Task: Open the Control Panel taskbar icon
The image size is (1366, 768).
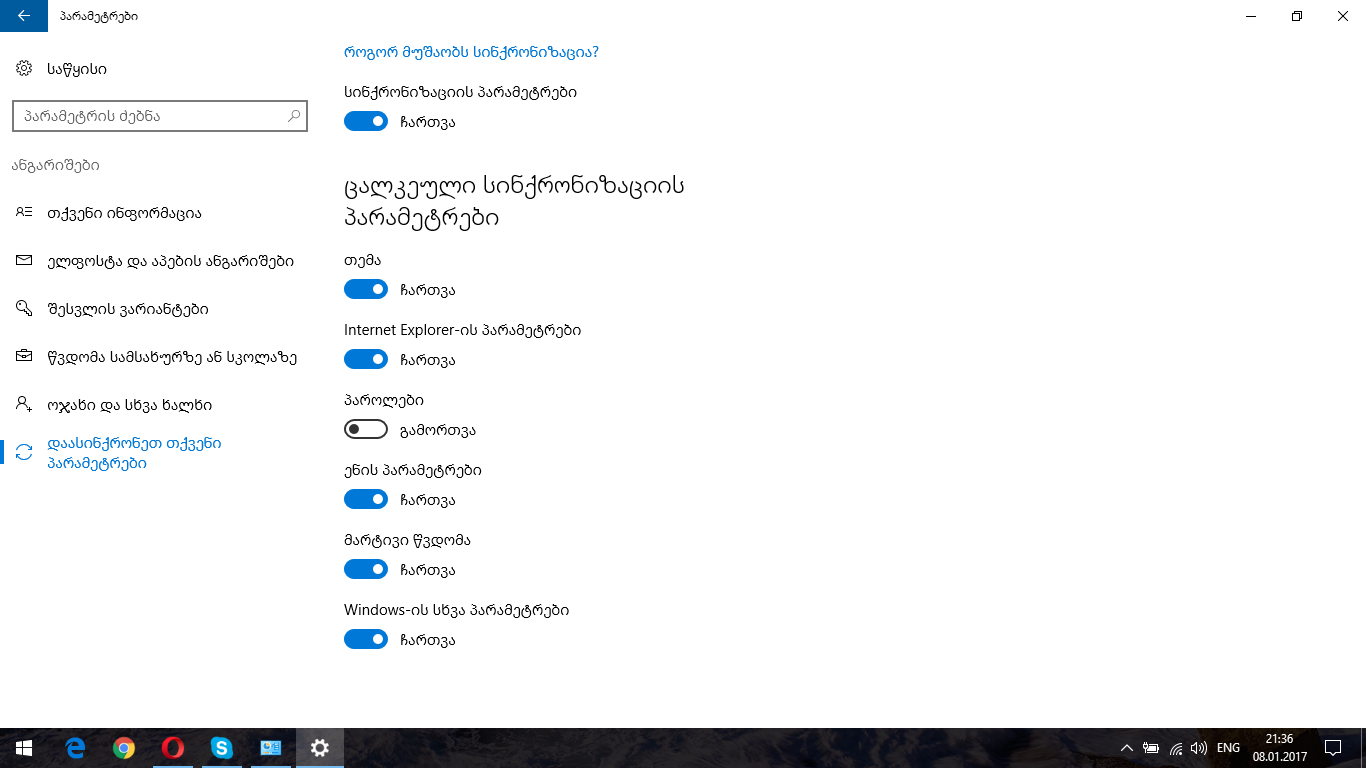Action: point(271,748)
